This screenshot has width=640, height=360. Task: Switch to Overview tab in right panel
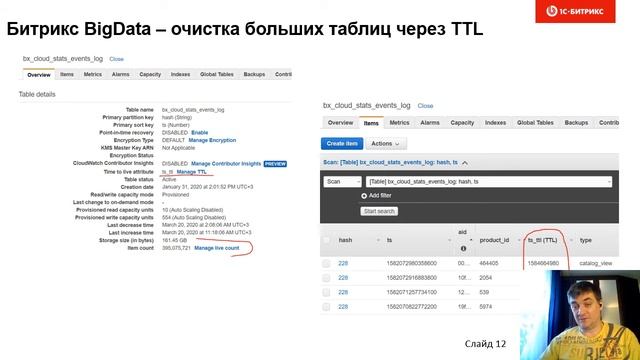(340, 122)
